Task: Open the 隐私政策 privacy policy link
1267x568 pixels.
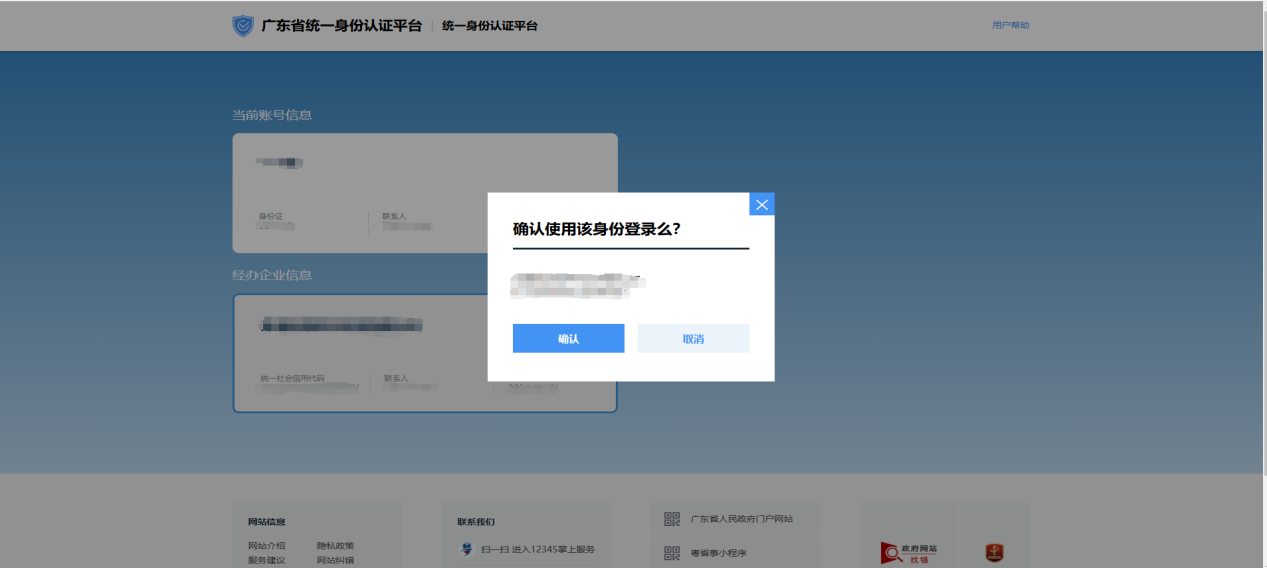Action: (x=335, y=546)
